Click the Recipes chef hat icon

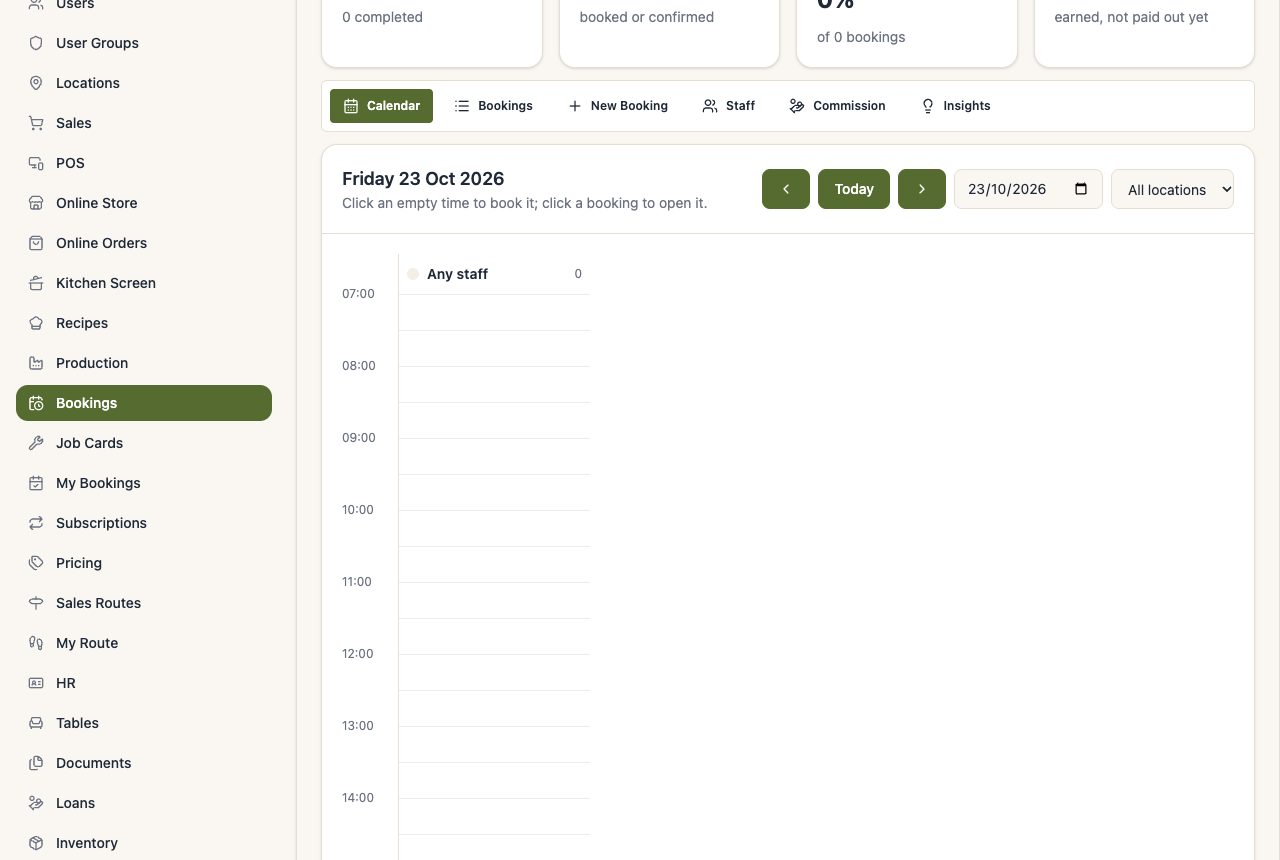coord(36,323)
